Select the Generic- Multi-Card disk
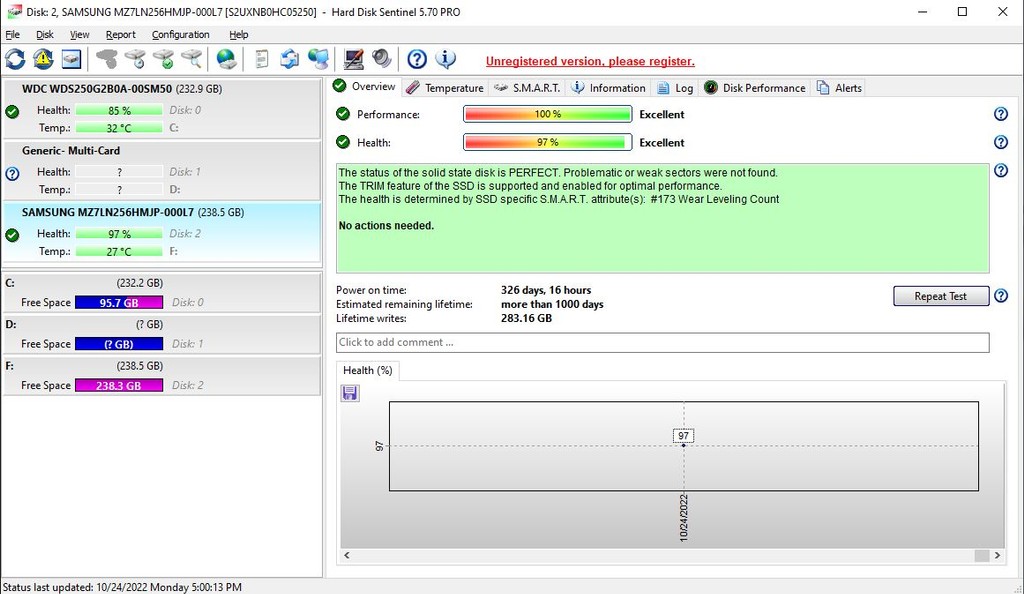The height and width of the screenshot is (594, 1024). [x=161, y=170]
